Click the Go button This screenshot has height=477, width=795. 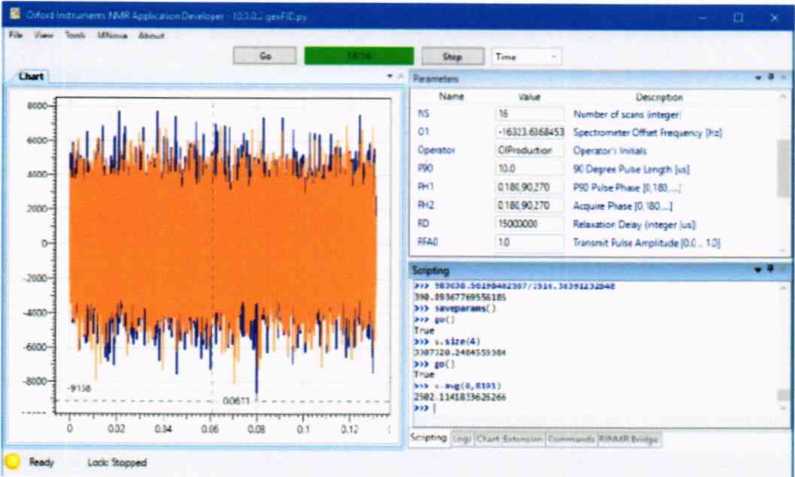coord(265,56)
